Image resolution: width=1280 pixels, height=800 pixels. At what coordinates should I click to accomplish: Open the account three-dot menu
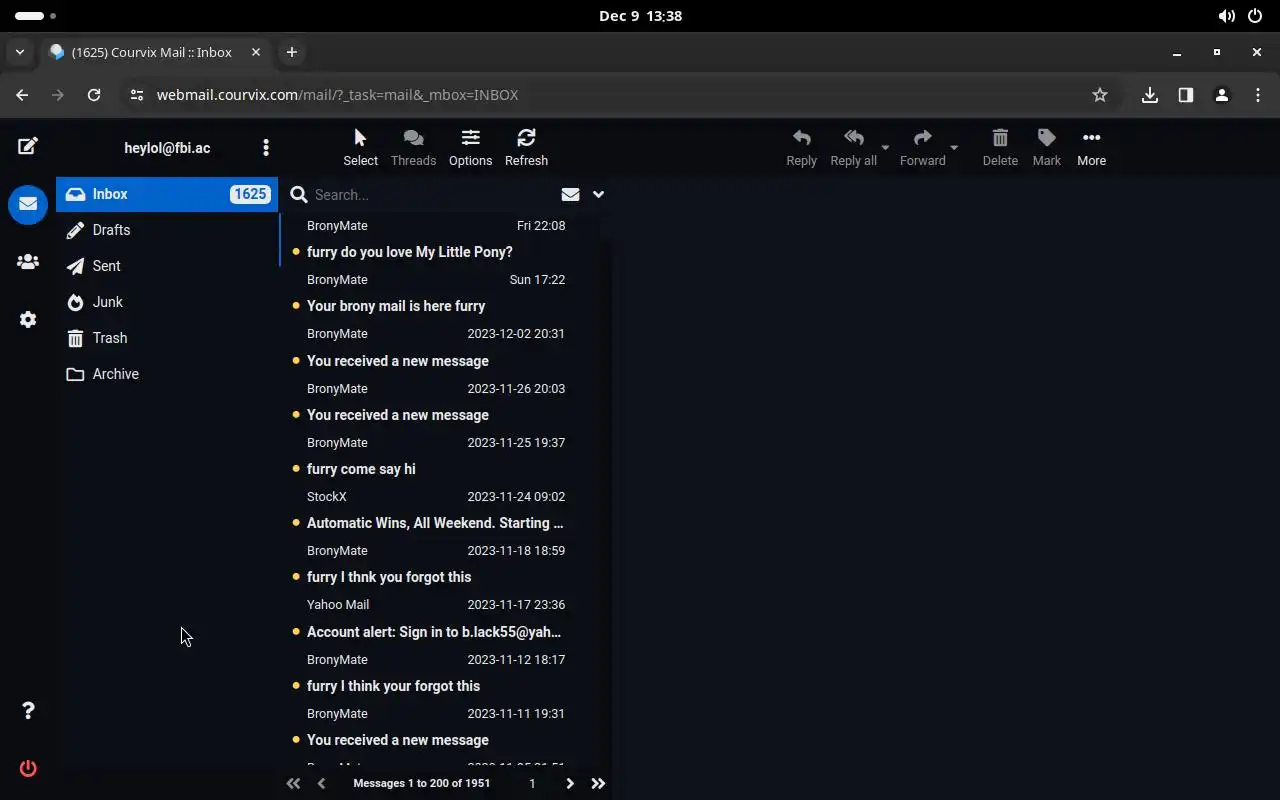265,148
